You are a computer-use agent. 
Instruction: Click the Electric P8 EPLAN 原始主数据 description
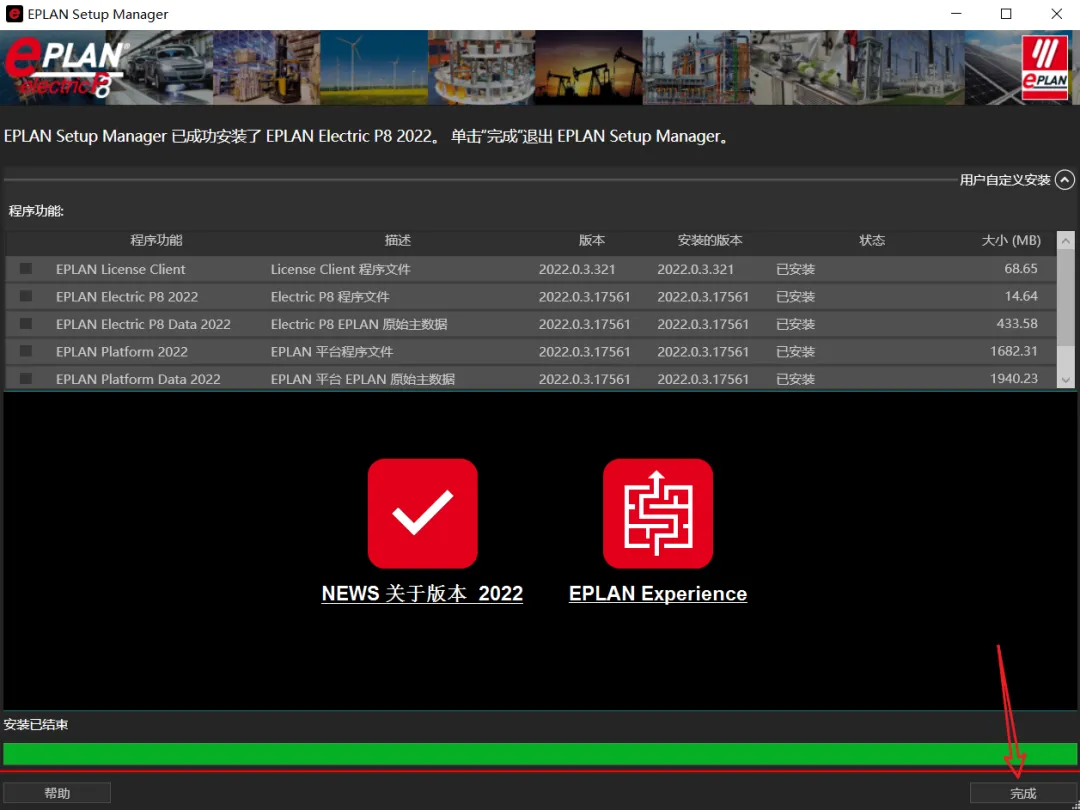pos(359,324)
